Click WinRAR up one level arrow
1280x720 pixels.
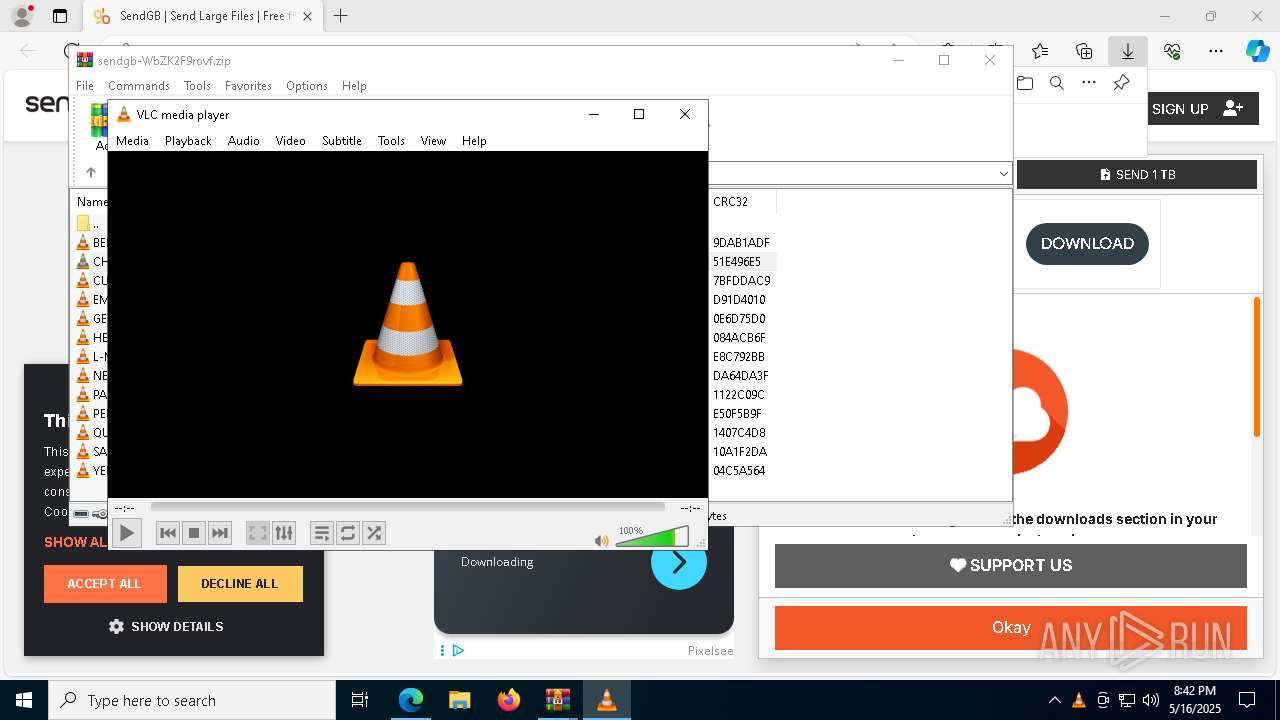click(x=90, y=173)
